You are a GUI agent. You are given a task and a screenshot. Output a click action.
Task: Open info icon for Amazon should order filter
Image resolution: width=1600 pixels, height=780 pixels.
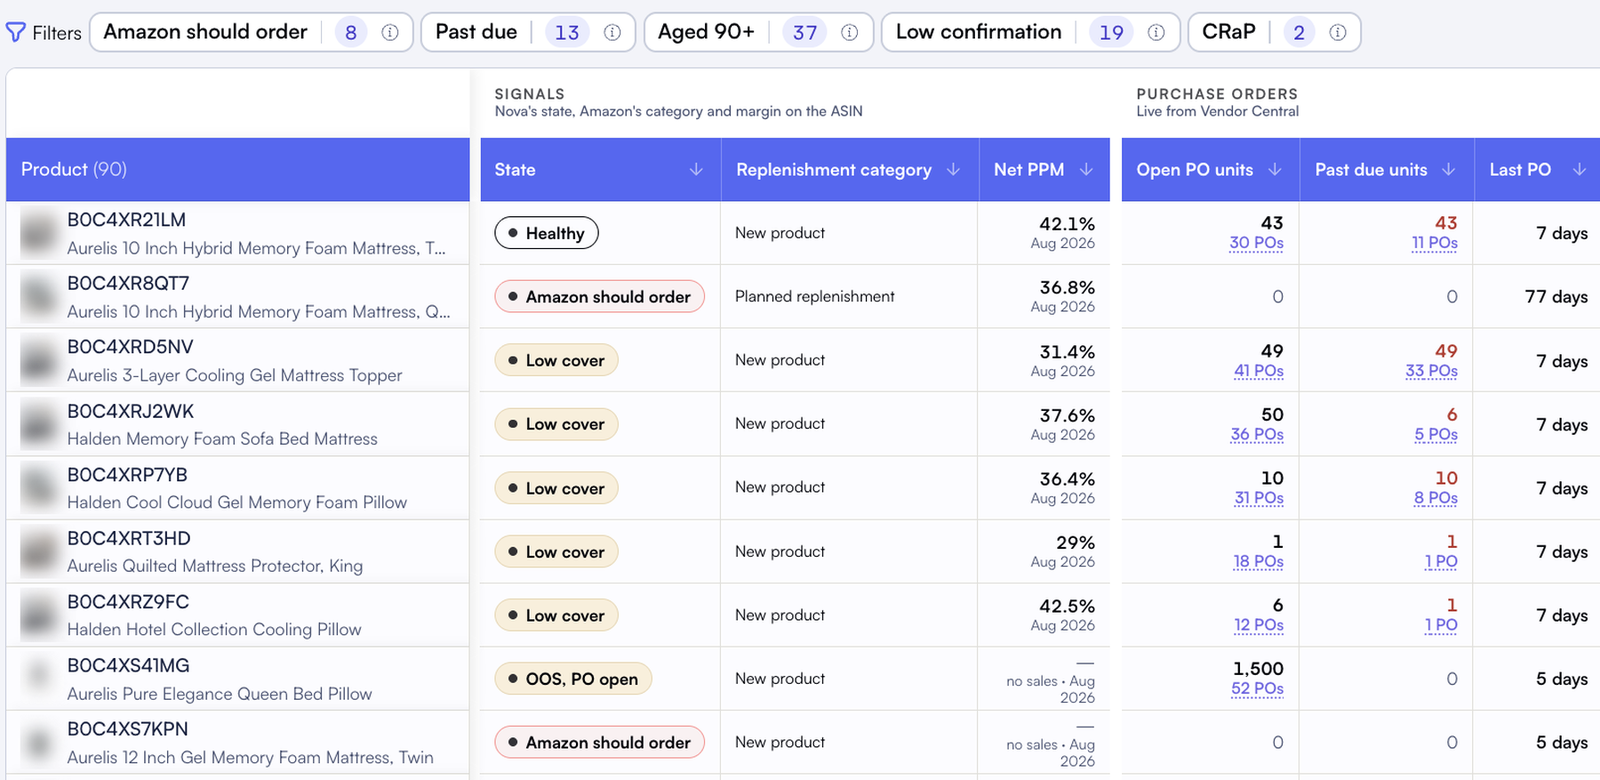[390, 33]
